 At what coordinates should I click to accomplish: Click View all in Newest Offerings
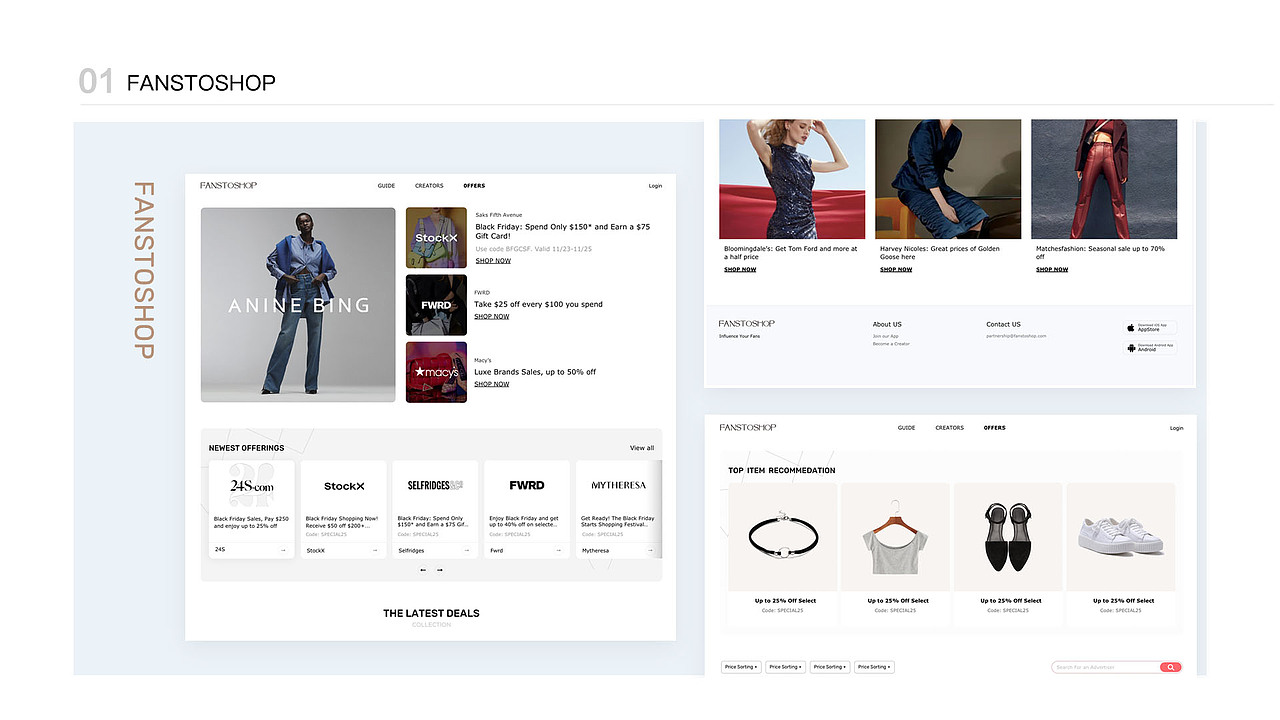(642, 448)
